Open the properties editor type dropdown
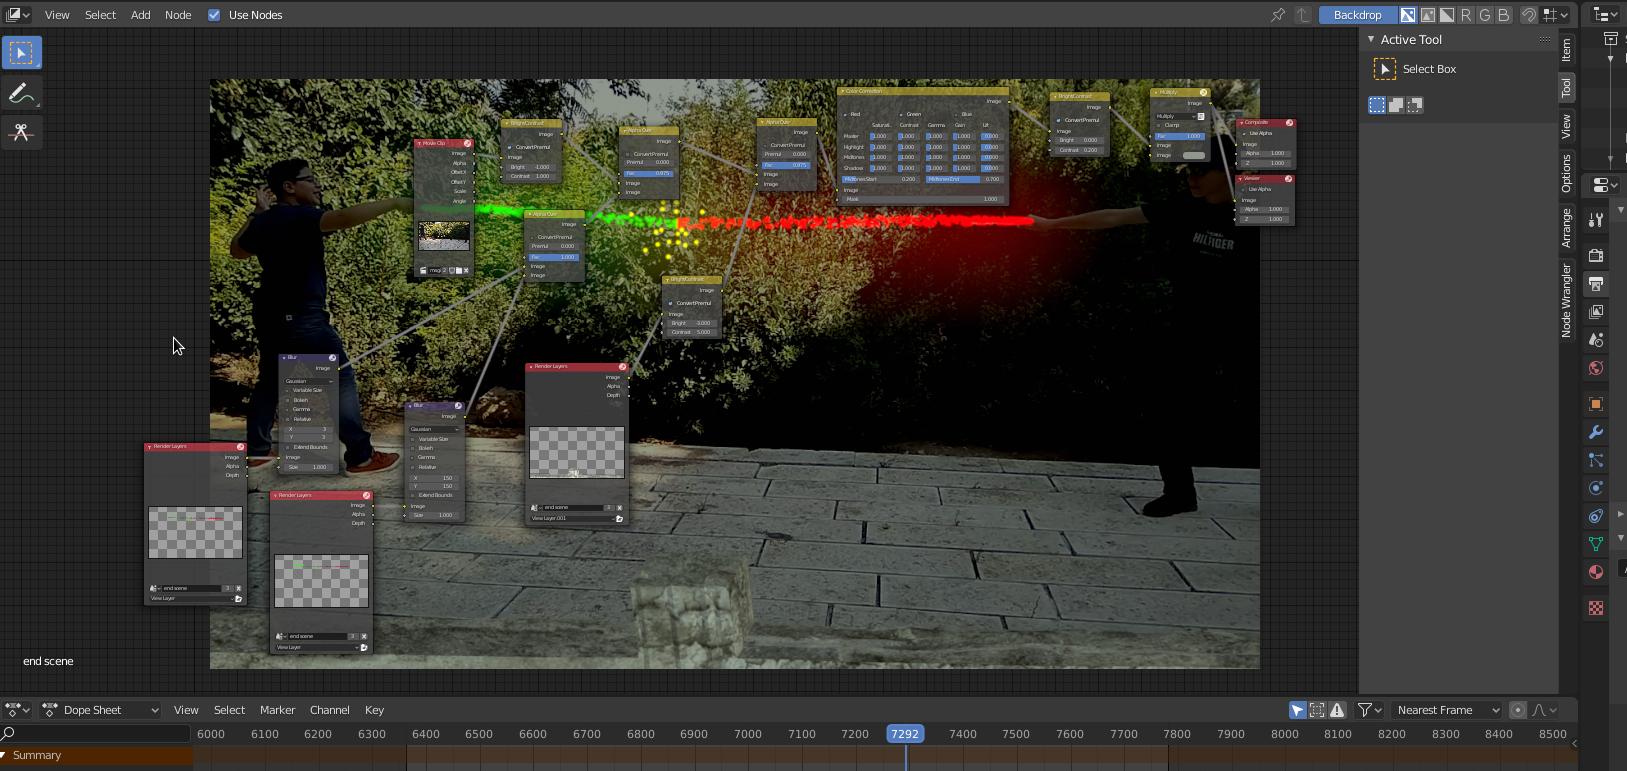 tap(1603, 185)
